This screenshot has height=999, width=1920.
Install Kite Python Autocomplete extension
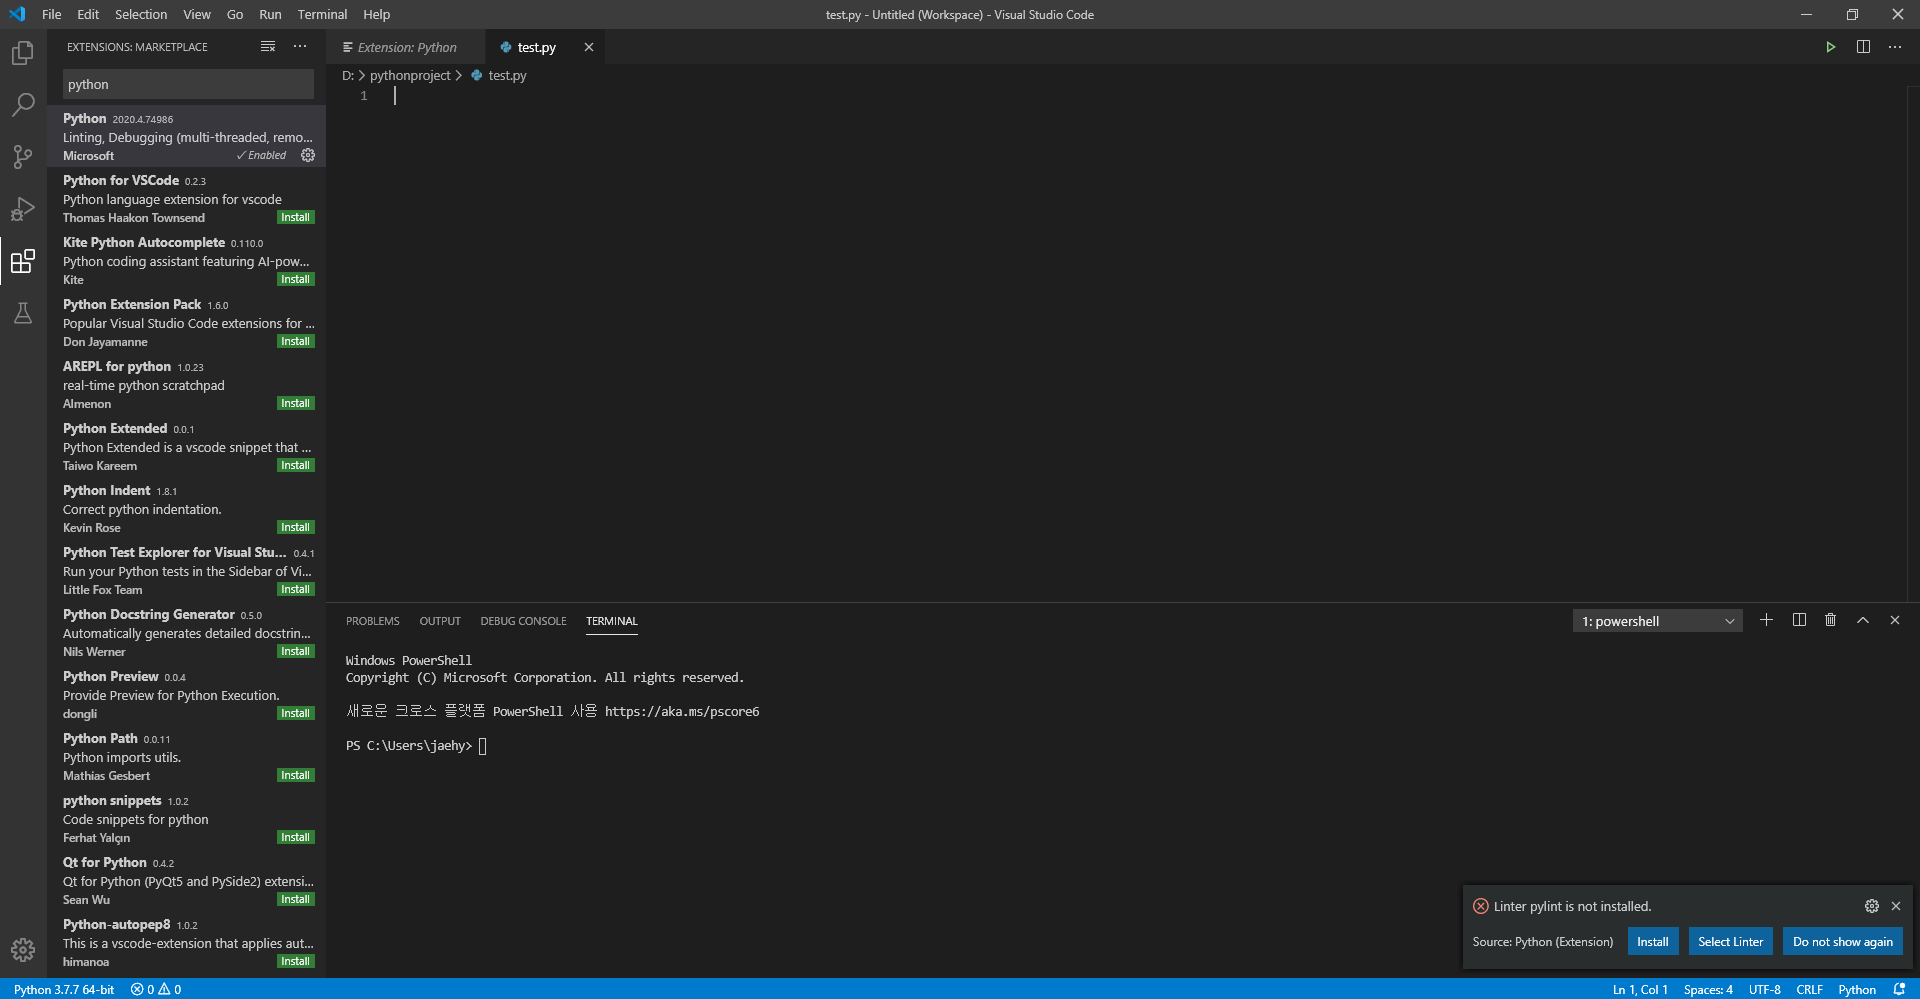[296, 279]
